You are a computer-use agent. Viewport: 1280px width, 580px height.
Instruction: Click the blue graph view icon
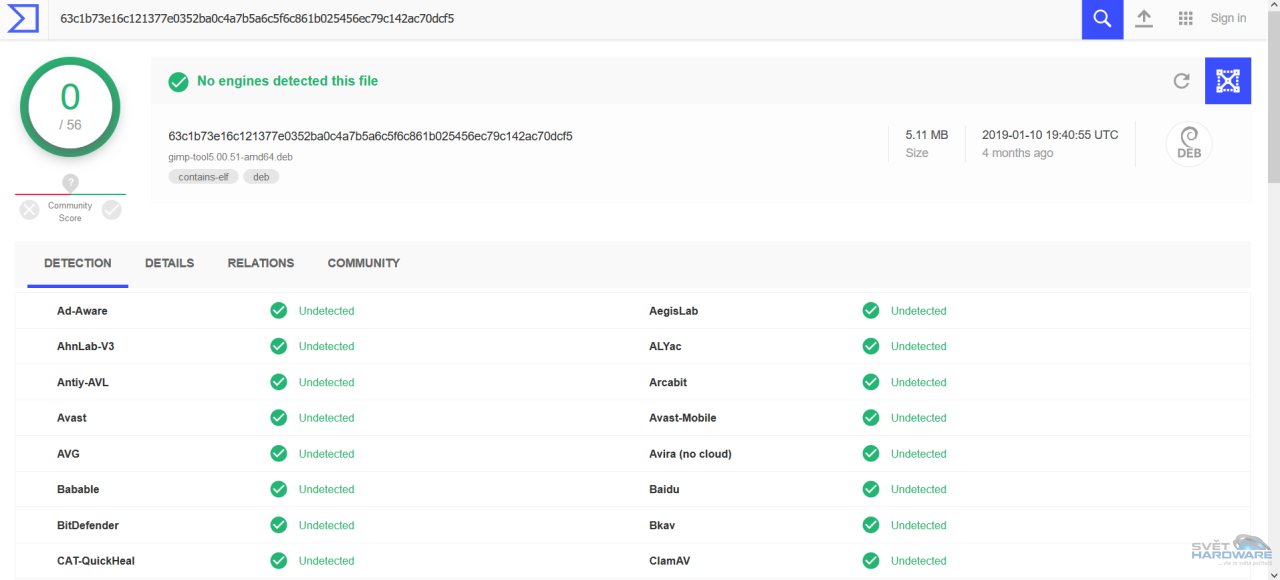pos(1228,81)
